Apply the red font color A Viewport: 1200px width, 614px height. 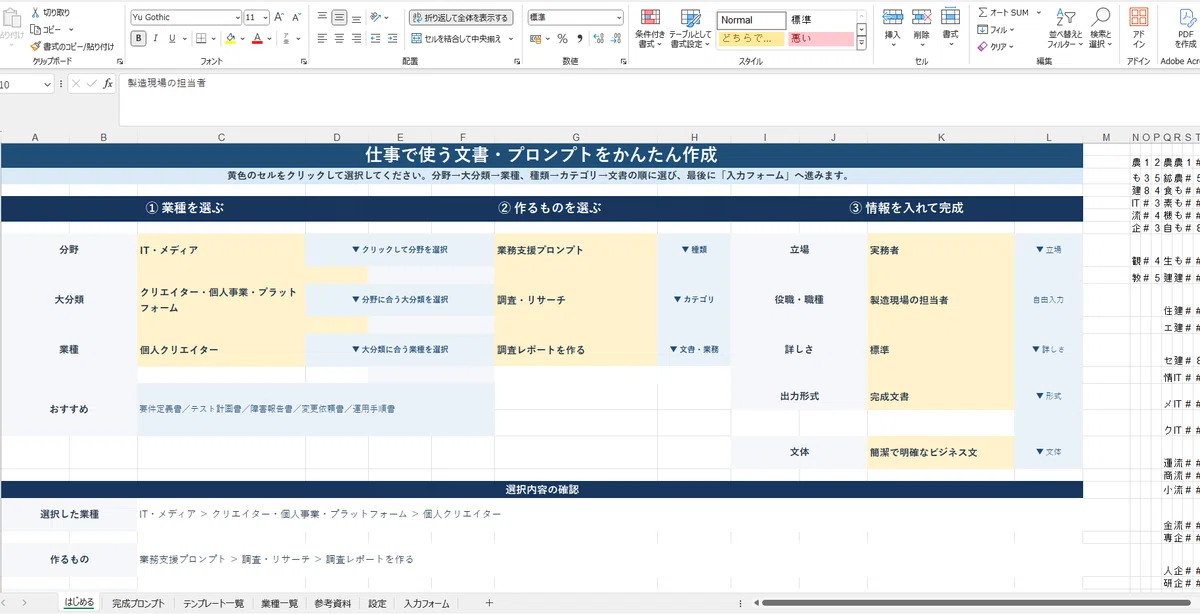(x=257, y=38)
